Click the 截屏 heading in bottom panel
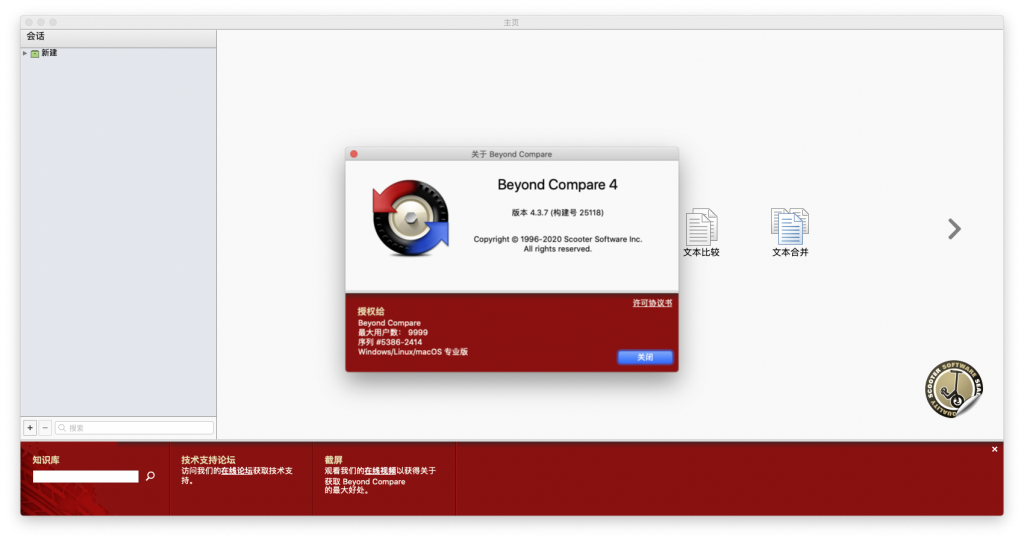Viewport: 1024px width, 541px height. tap(333, 459)
